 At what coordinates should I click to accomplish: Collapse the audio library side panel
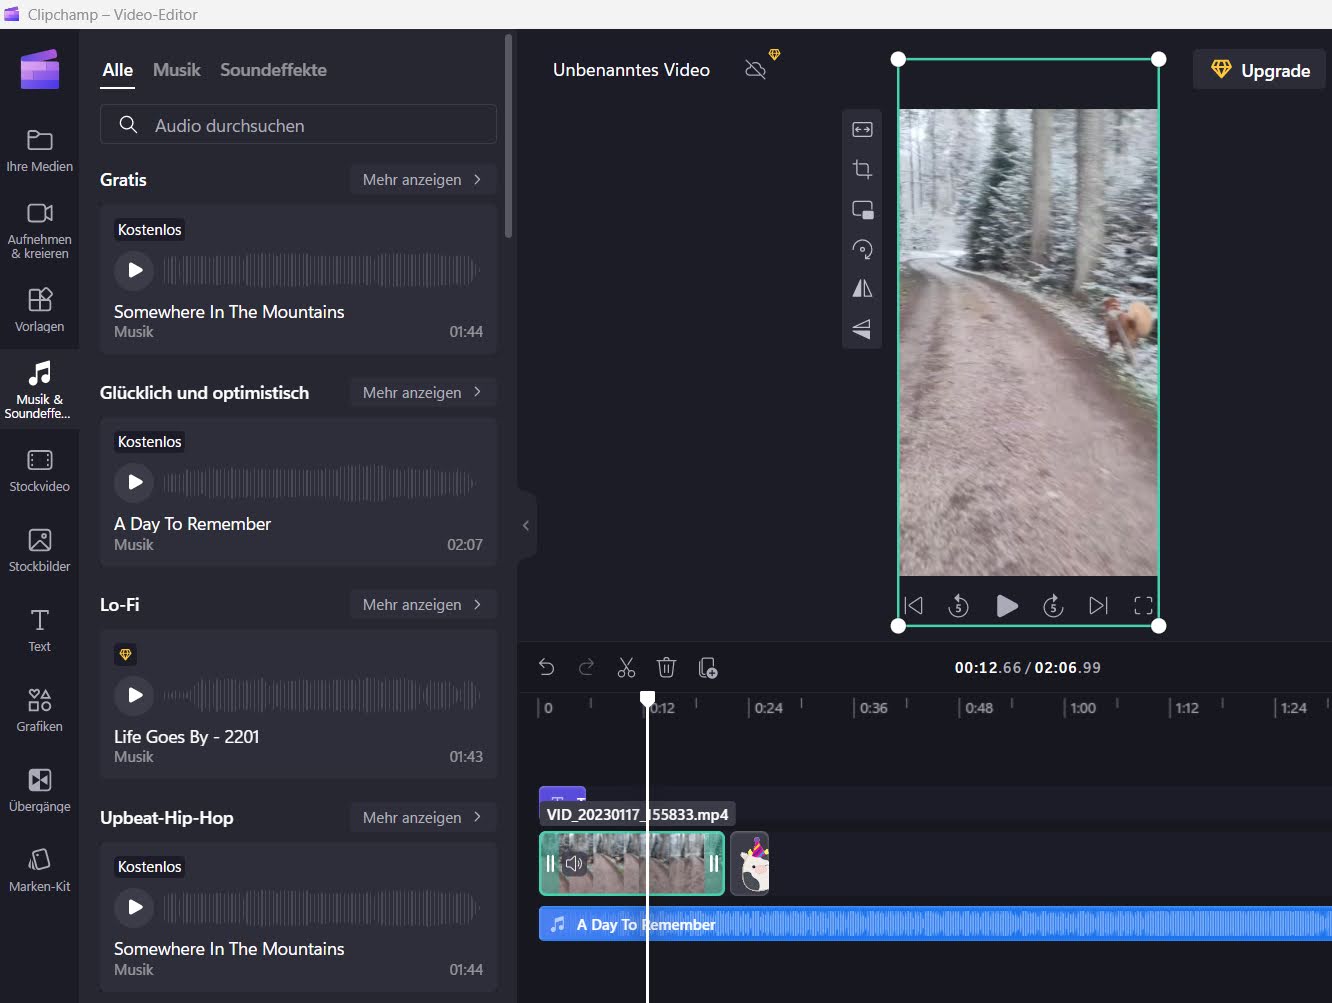[x=525, y=525]
